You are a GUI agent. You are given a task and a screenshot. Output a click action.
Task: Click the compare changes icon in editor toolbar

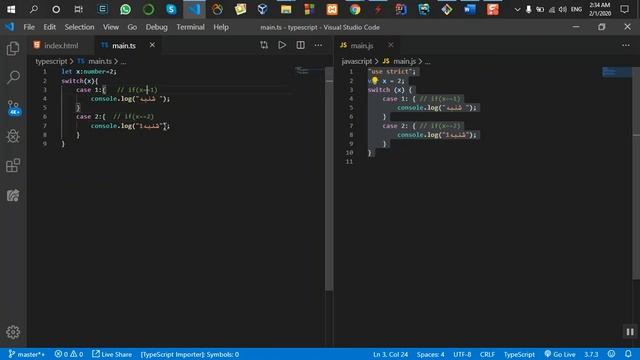tap(264, 45)
